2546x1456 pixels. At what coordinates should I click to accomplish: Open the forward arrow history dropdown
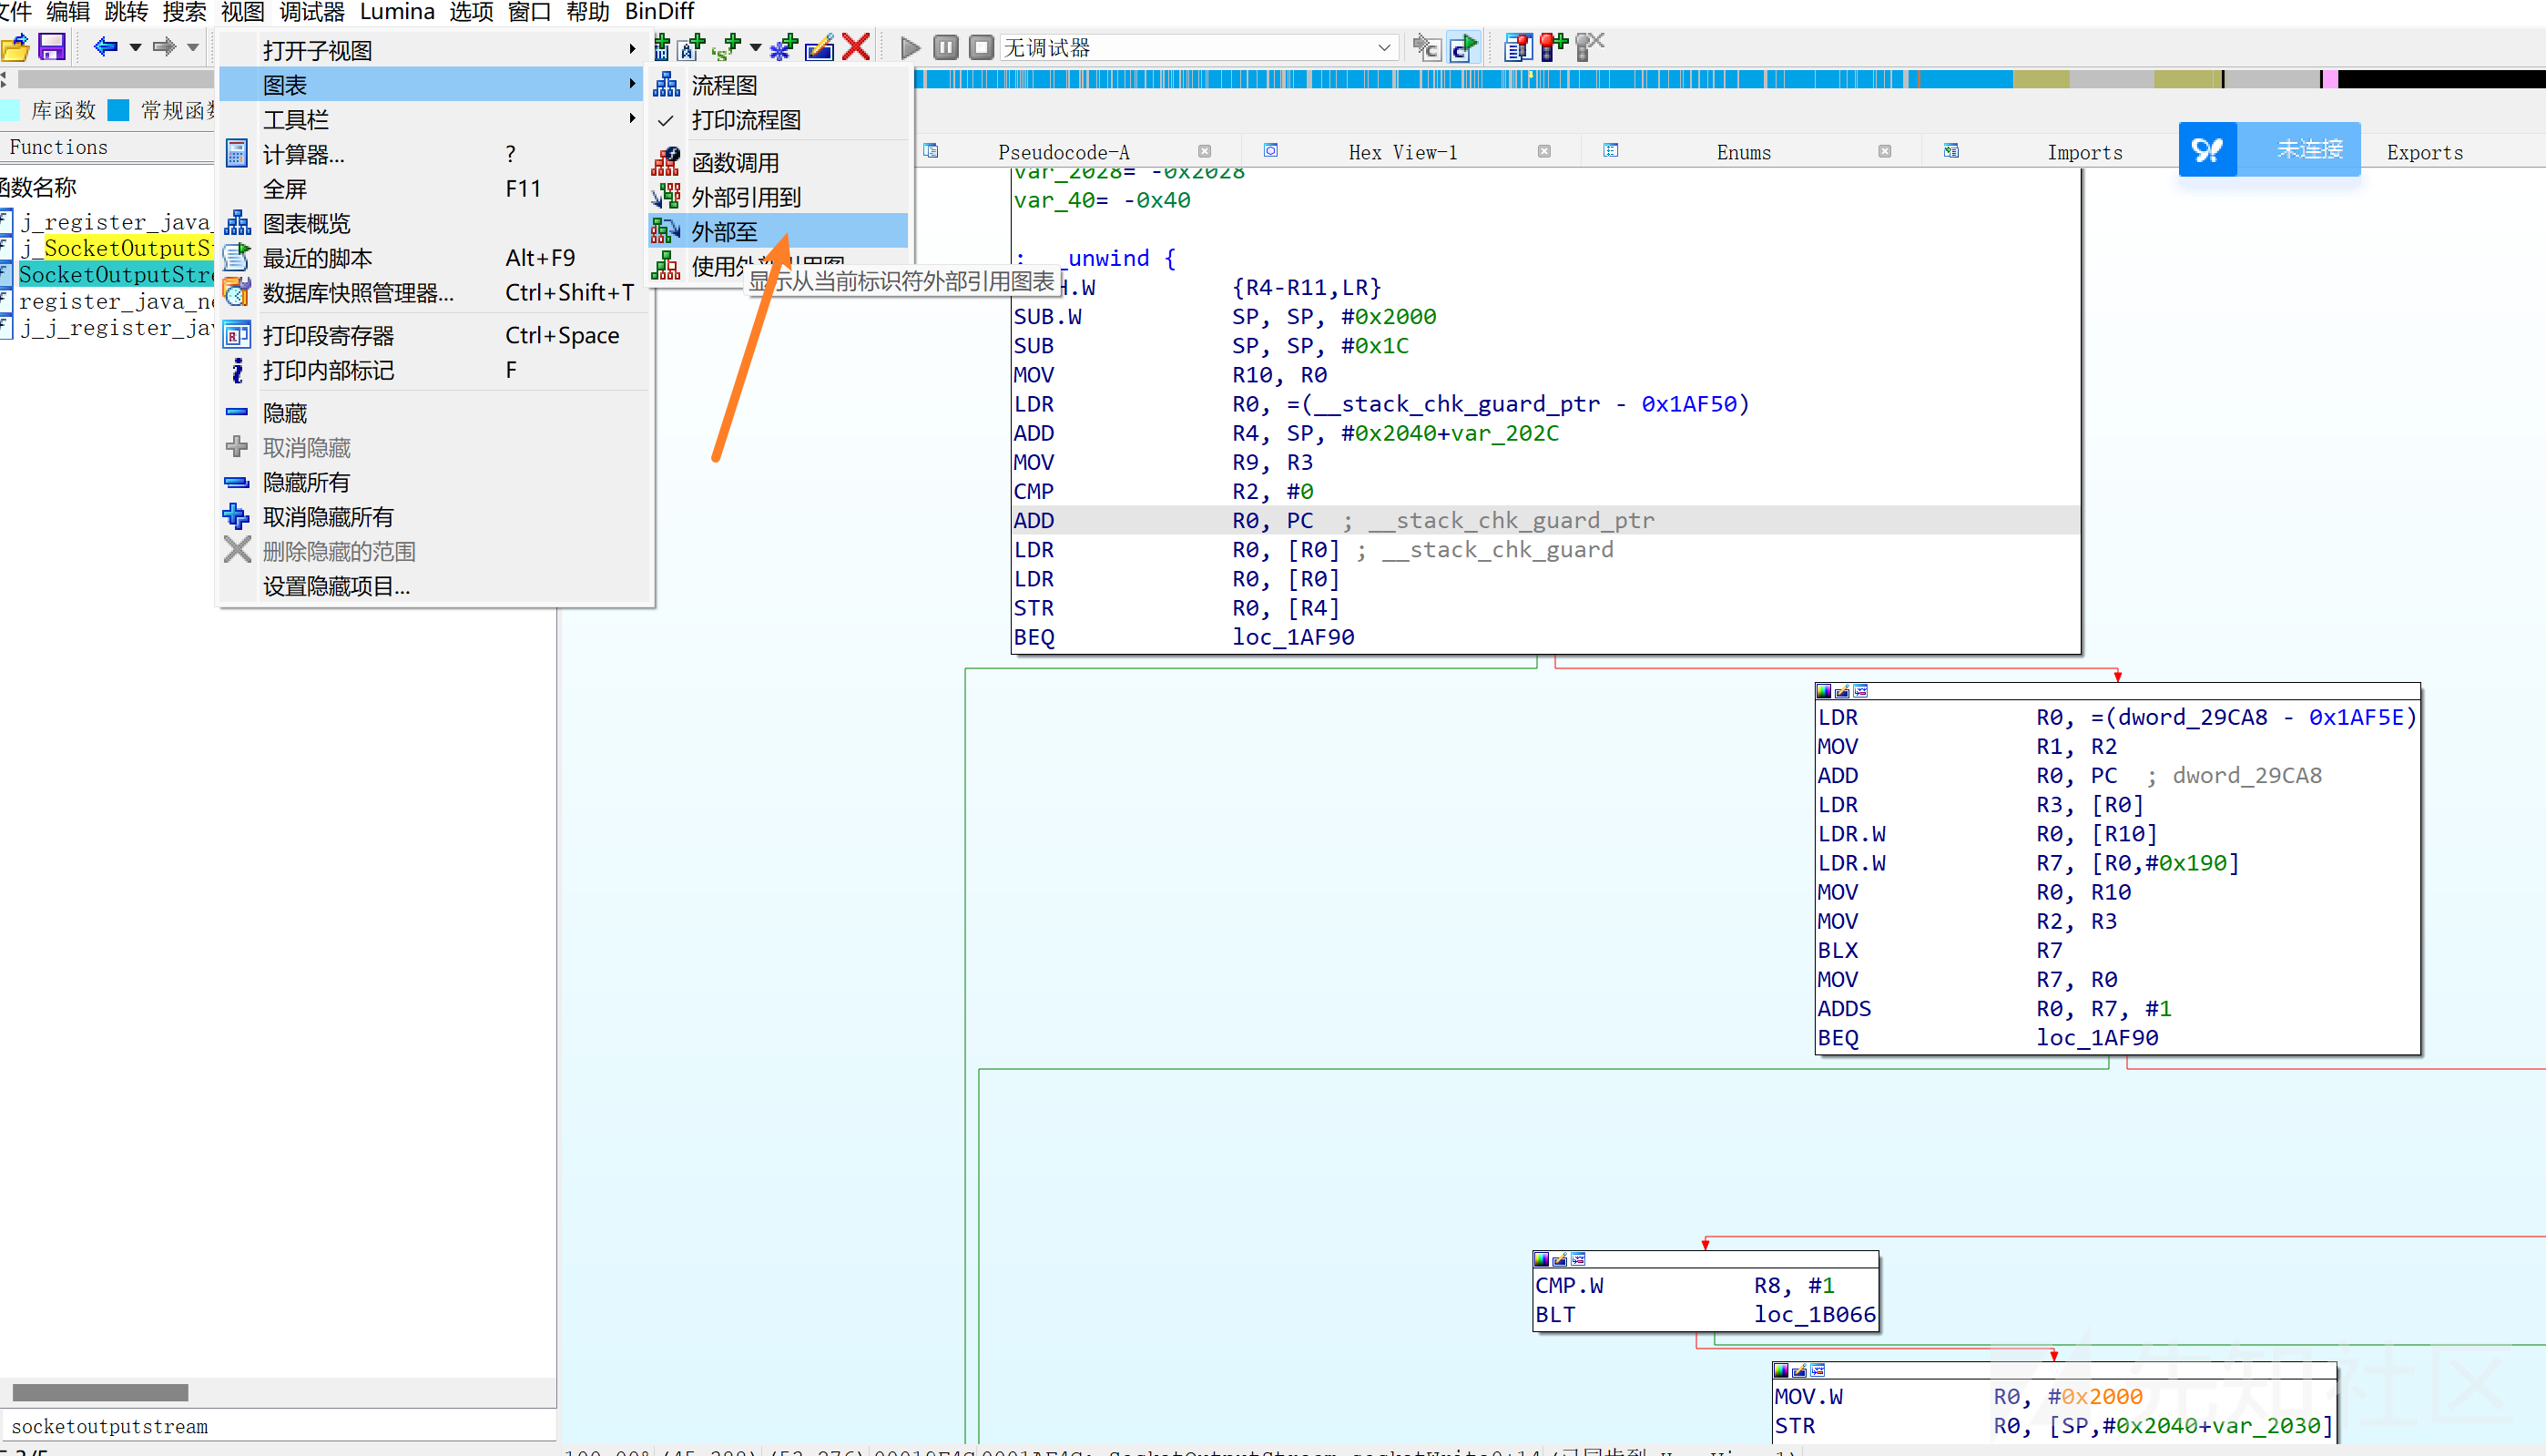[x=193, y=47]
